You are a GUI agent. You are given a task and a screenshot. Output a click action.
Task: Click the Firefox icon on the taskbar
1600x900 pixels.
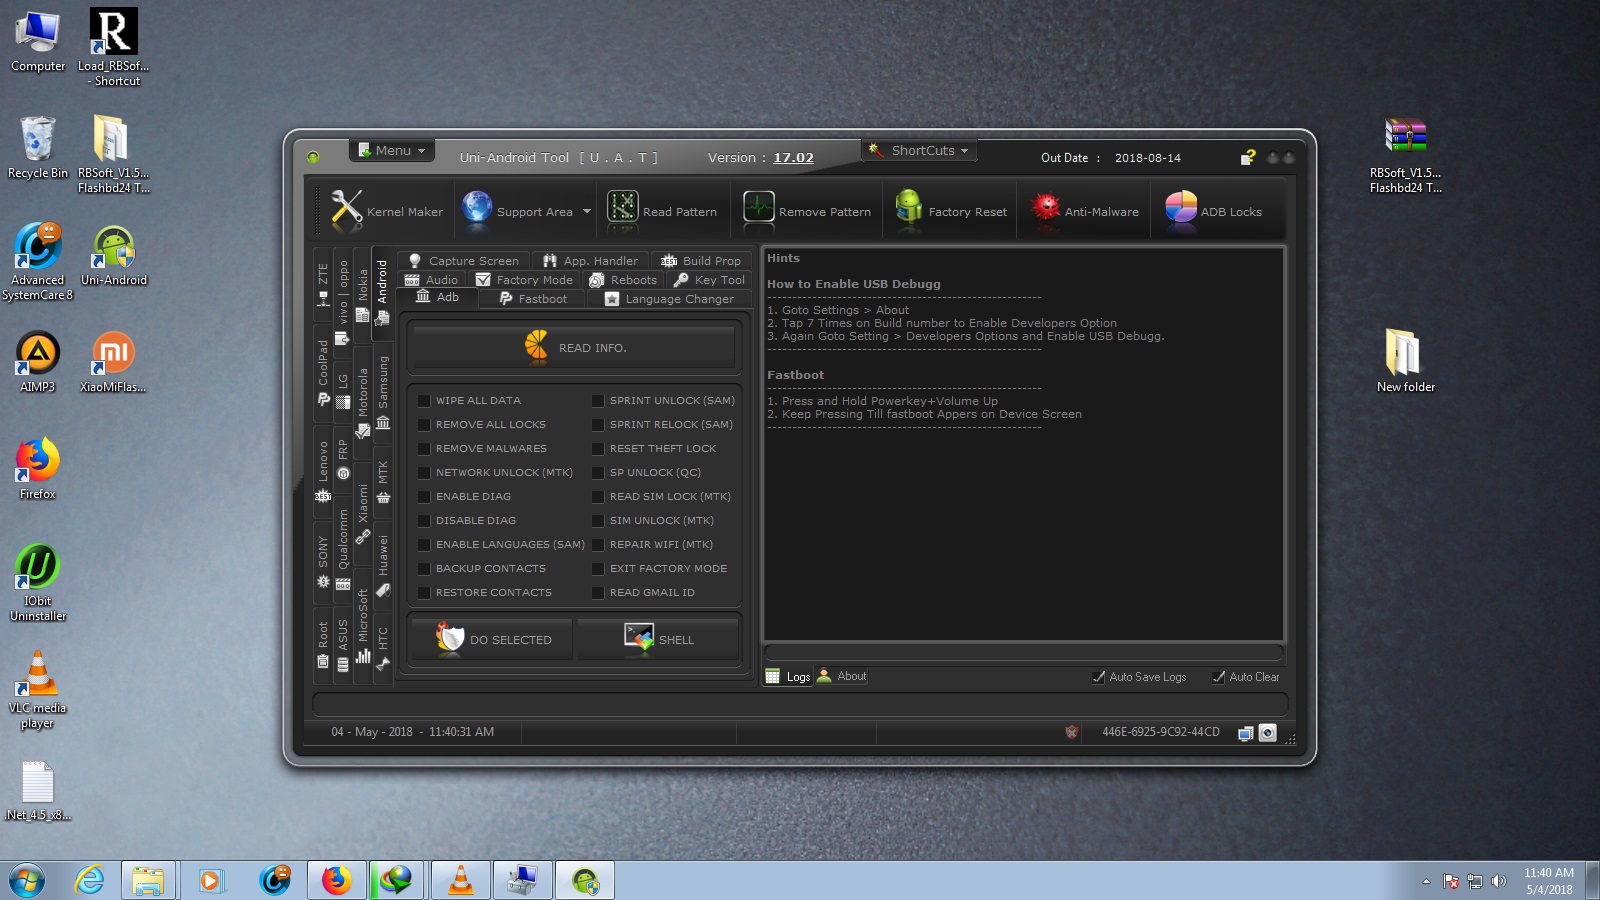coord(337,880)
